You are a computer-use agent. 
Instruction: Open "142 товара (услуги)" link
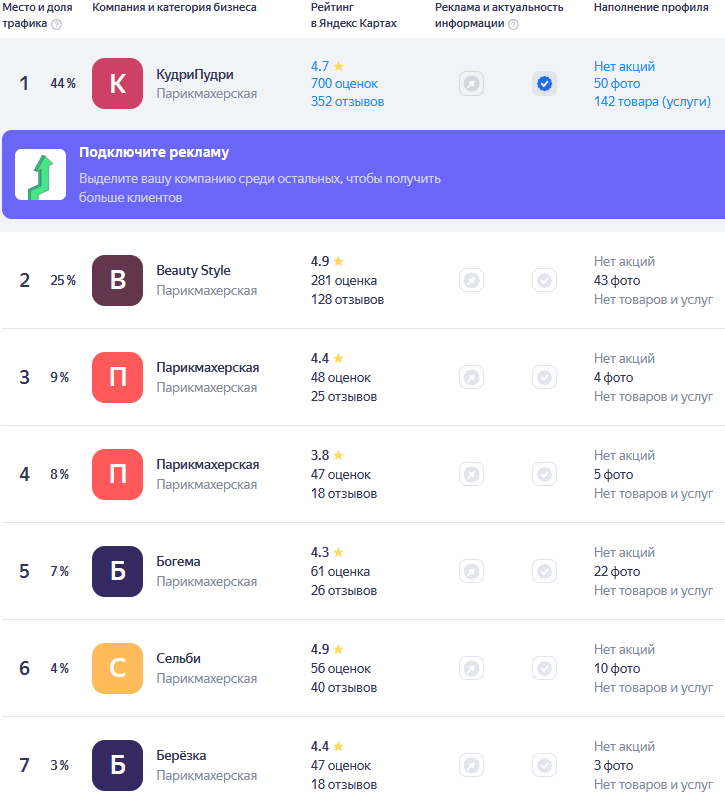click(x=652, y=101)
